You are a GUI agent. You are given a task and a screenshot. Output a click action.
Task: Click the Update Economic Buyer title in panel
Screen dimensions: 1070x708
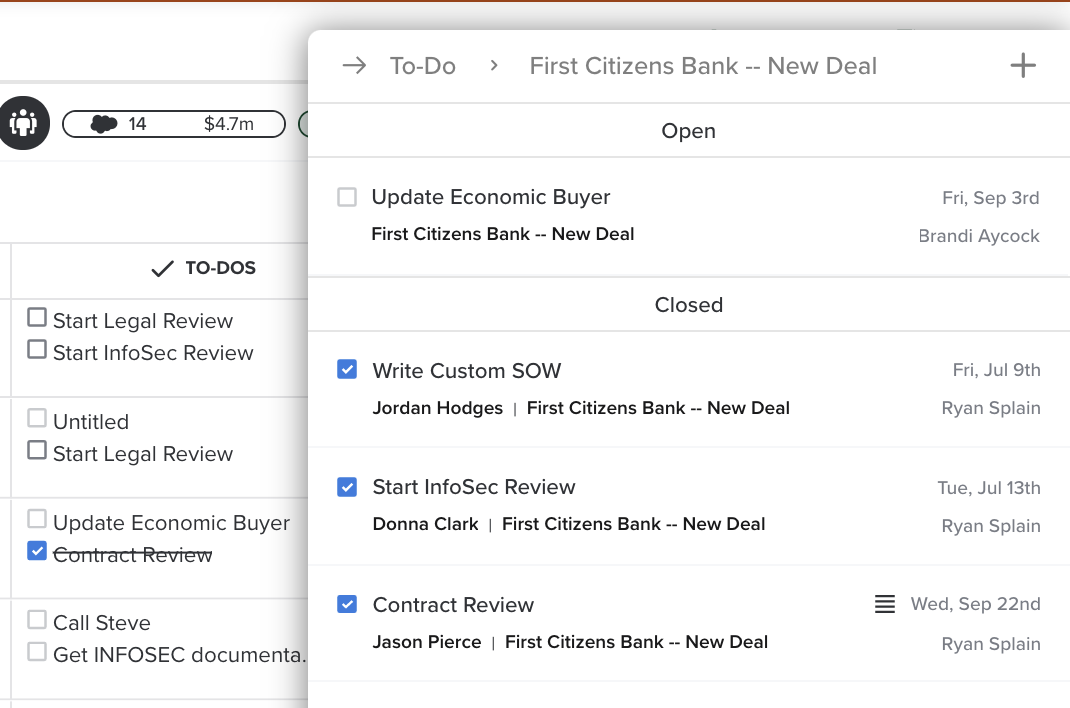pos(491,196)
